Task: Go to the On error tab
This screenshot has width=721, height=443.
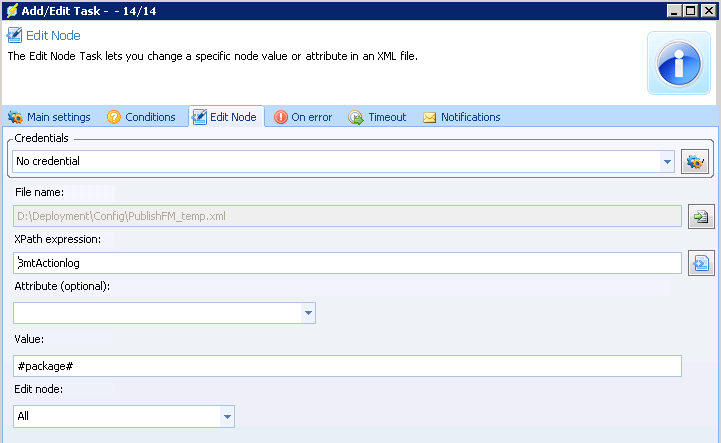Action: click(303, 117)
